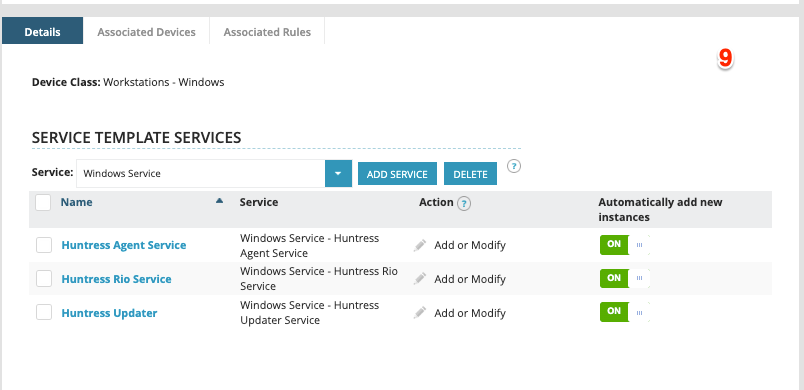
Task: Open the Huntress Agent Service link
Action: pos(124,245)
